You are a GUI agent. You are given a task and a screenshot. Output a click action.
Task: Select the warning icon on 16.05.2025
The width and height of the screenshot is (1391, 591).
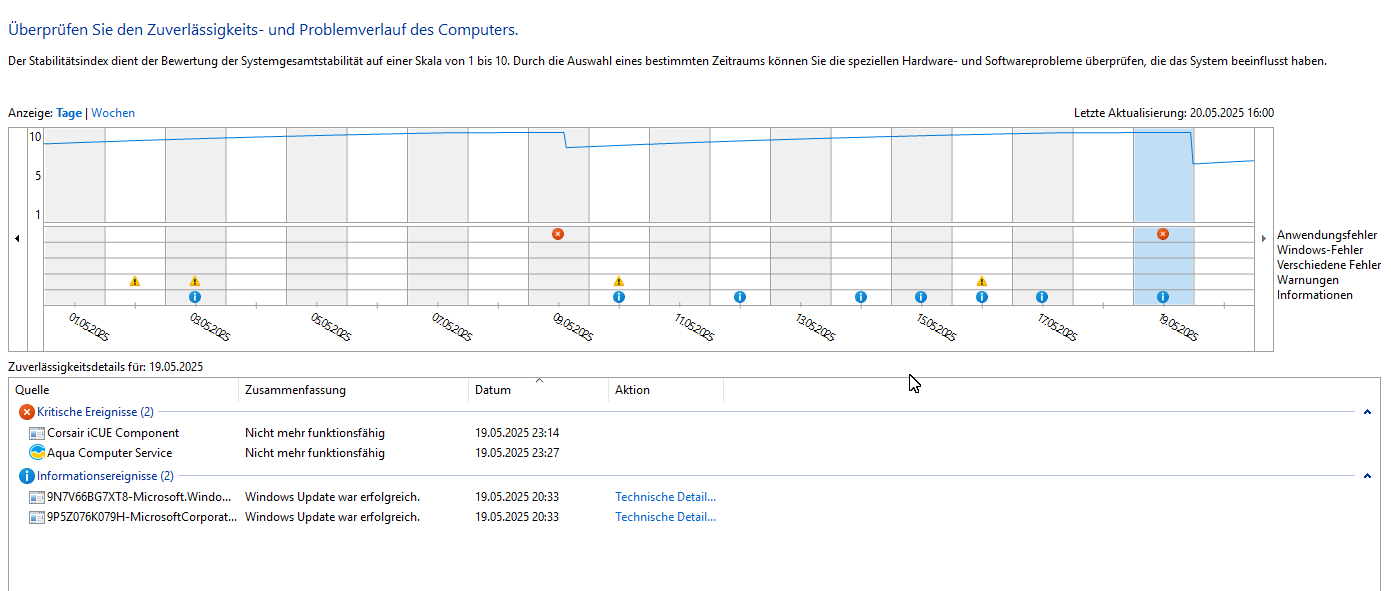point(982,281)
